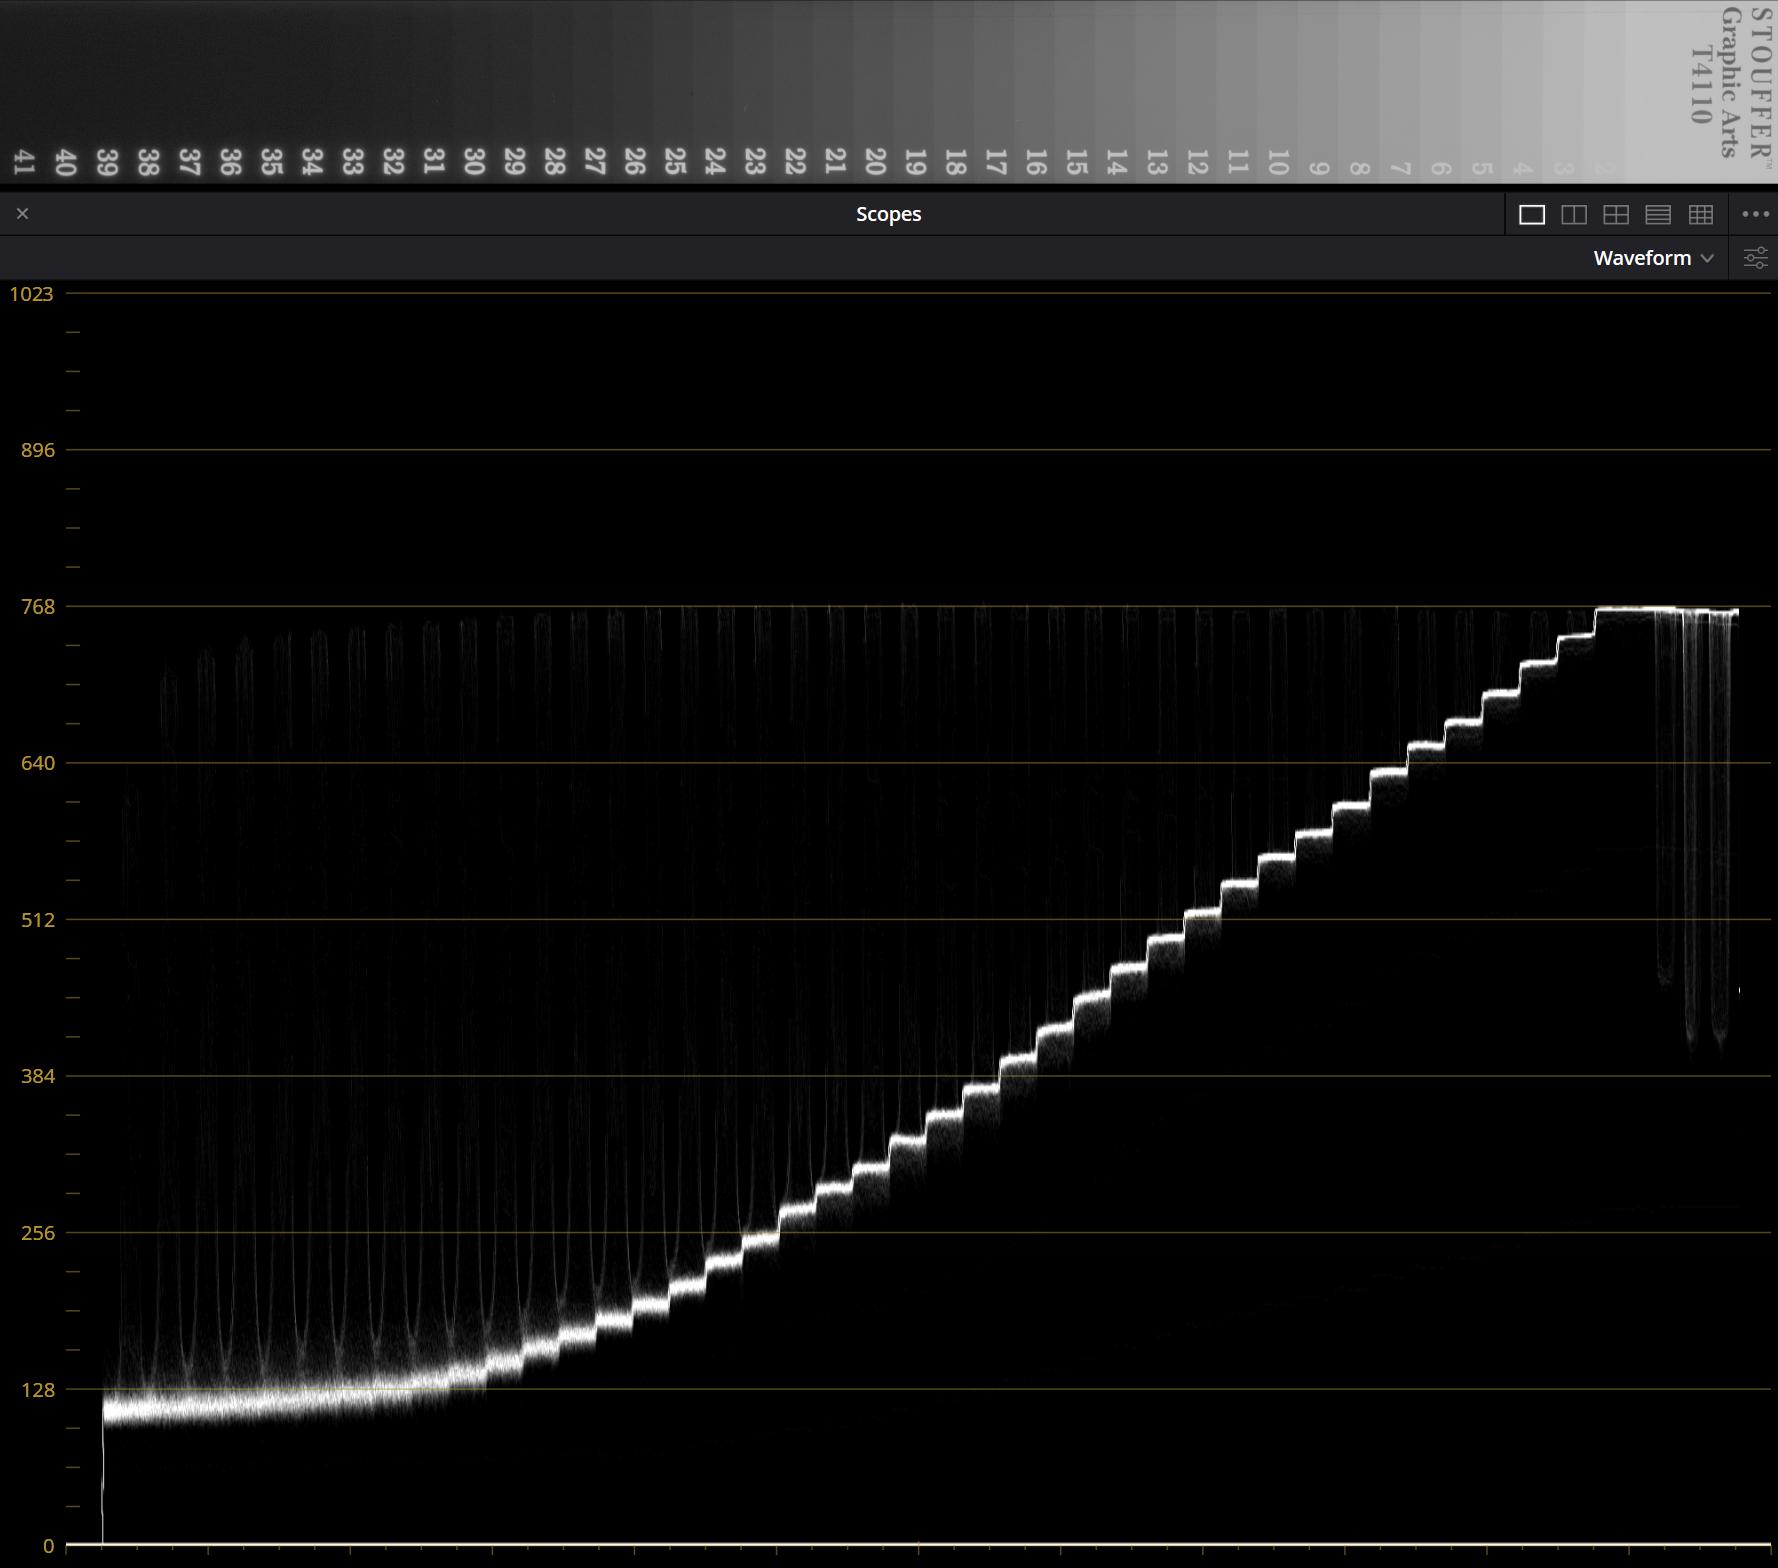Open the Waveform settings sliders icon

(1755, 258)
